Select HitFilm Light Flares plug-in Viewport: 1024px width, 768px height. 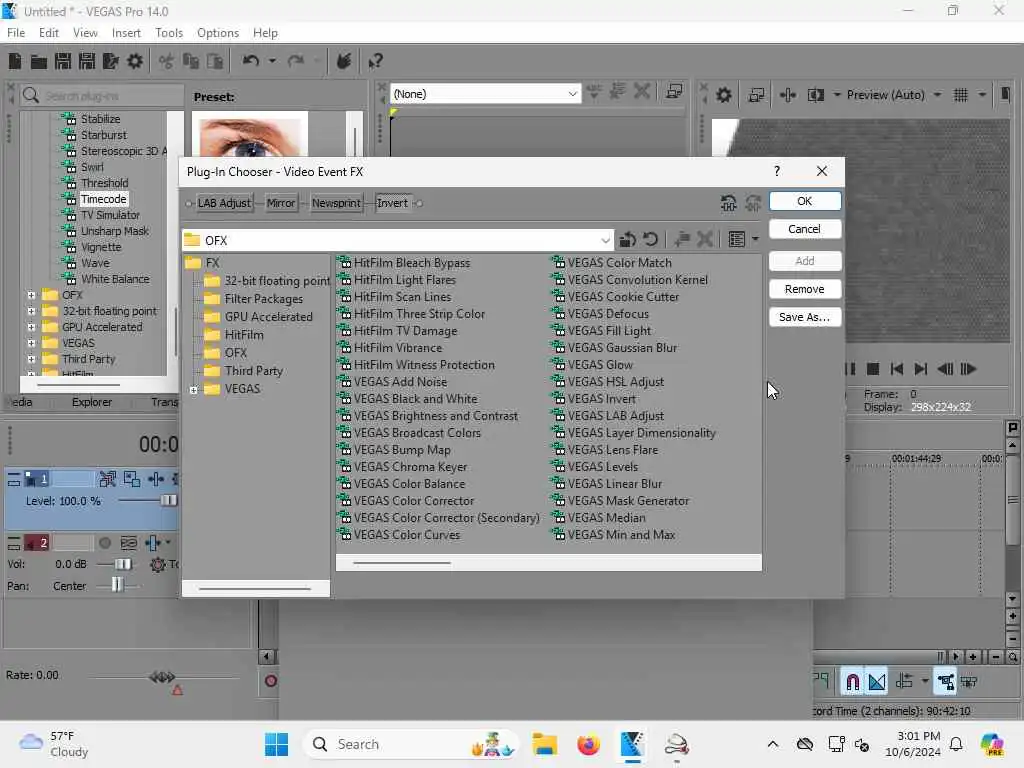click(x=398, y=280)
